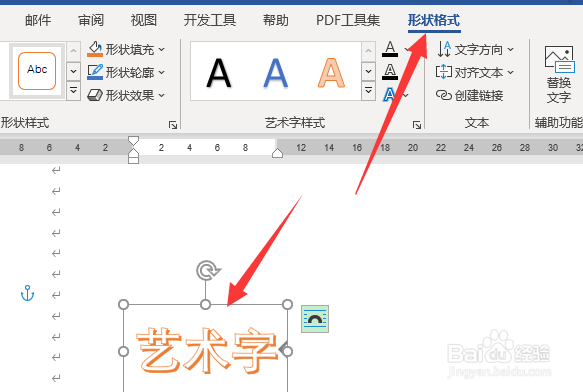
Task: Open the 审阅 ribbon tab
Action: (91, 20)
